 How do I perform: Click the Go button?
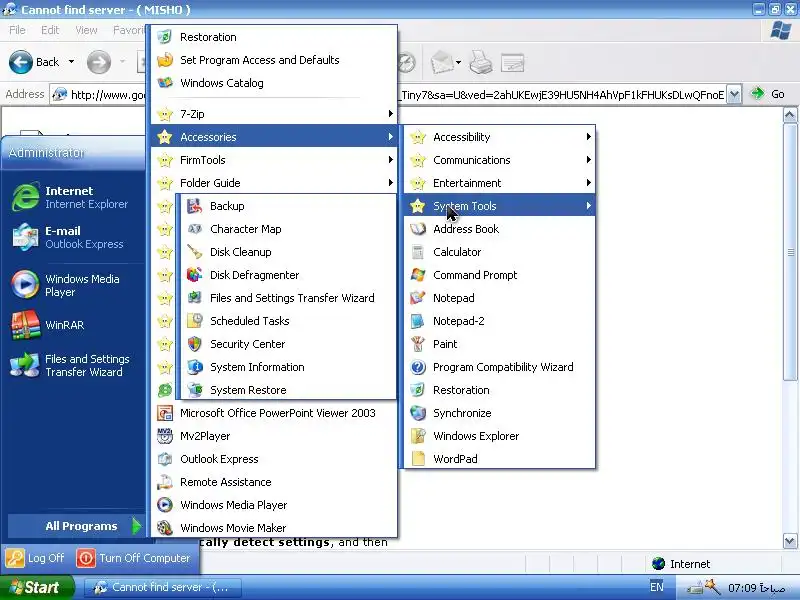pos(768,94)
